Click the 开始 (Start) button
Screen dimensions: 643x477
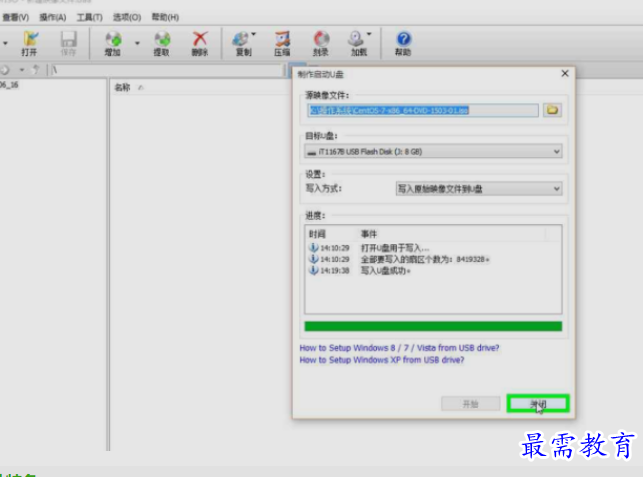click(470, 404)
